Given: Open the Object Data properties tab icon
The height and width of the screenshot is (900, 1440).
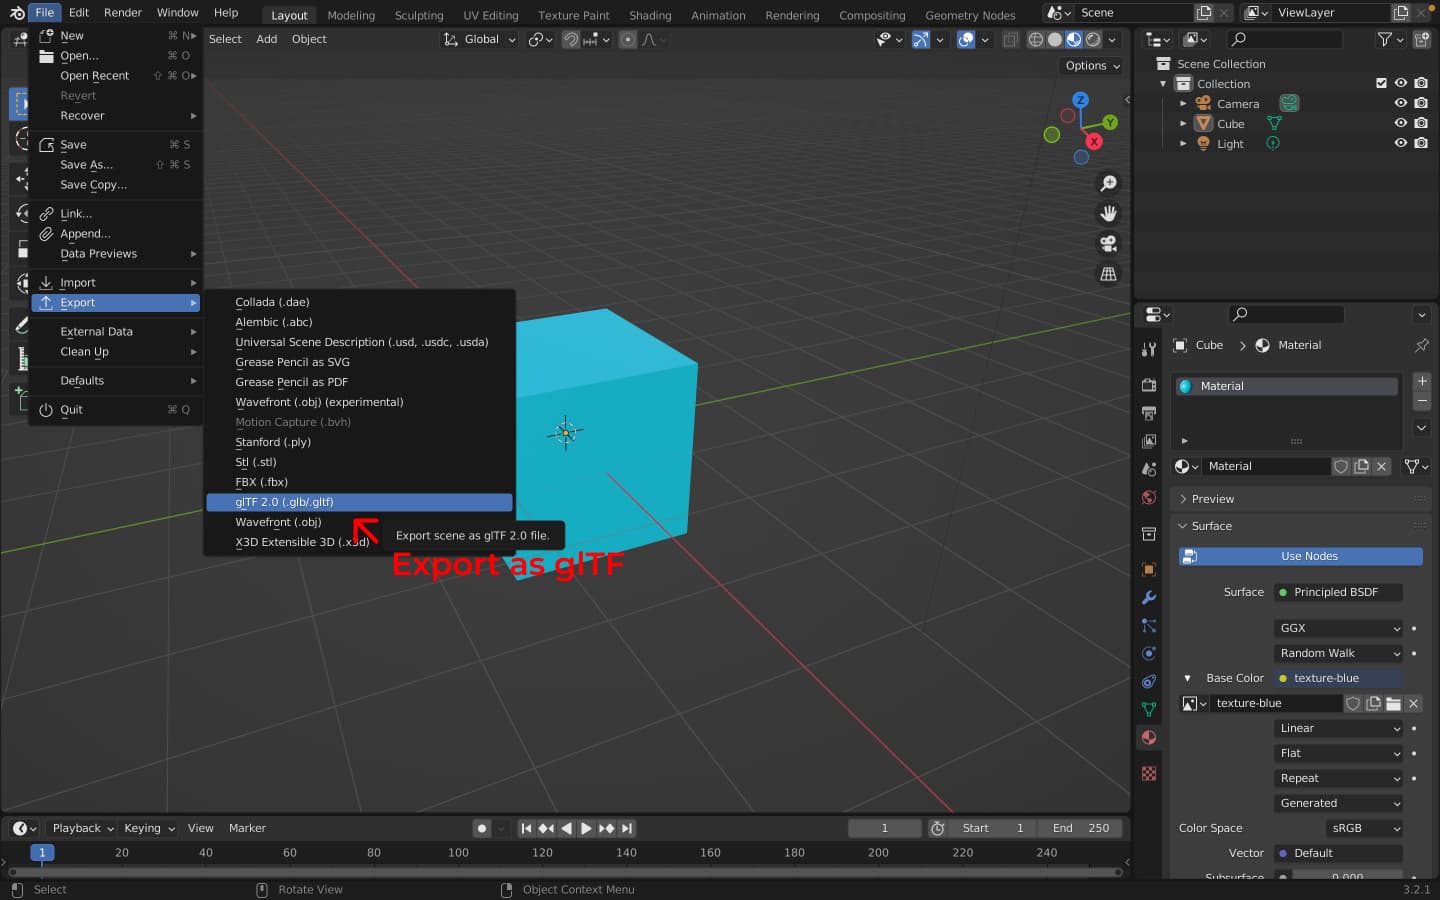Looking at the screenshot, I should [x=1149, y=709].
